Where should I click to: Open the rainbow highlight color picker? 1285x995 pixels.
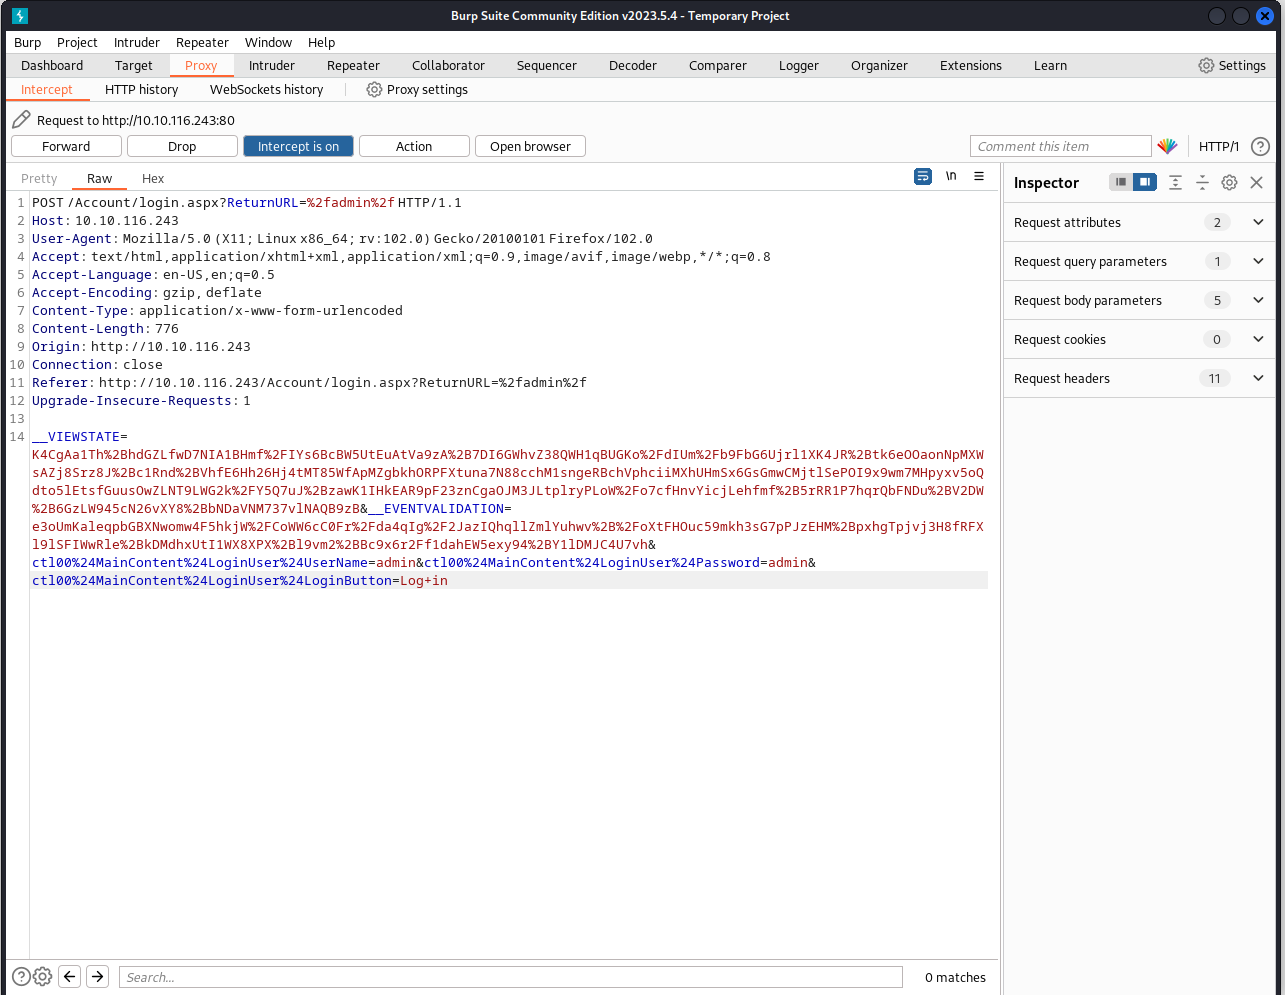1167,146
